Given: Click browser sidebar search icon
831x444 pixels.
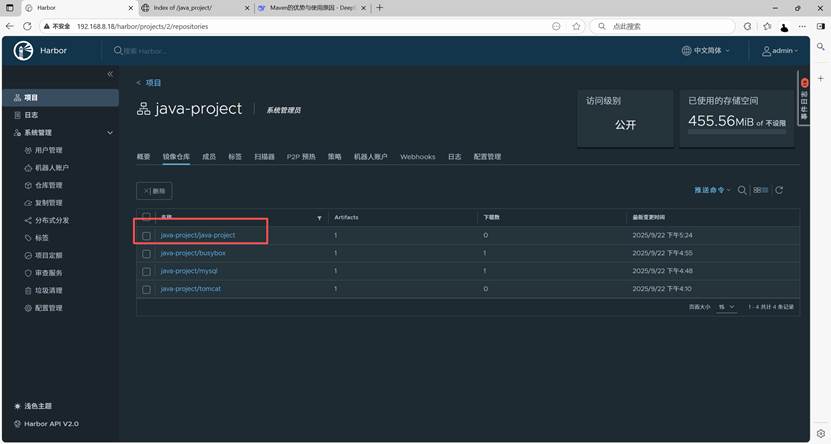Looking at the screenshot, I should point(820,47).
